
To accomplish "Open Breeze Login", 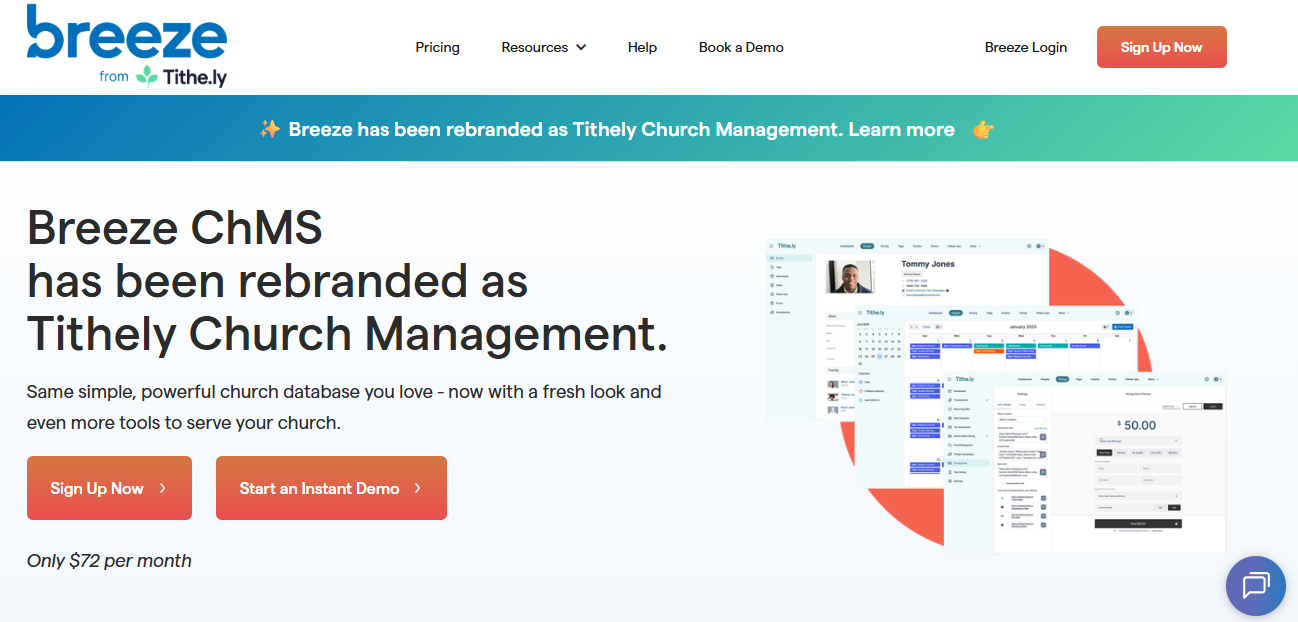I will click(x=1026, y=47).
